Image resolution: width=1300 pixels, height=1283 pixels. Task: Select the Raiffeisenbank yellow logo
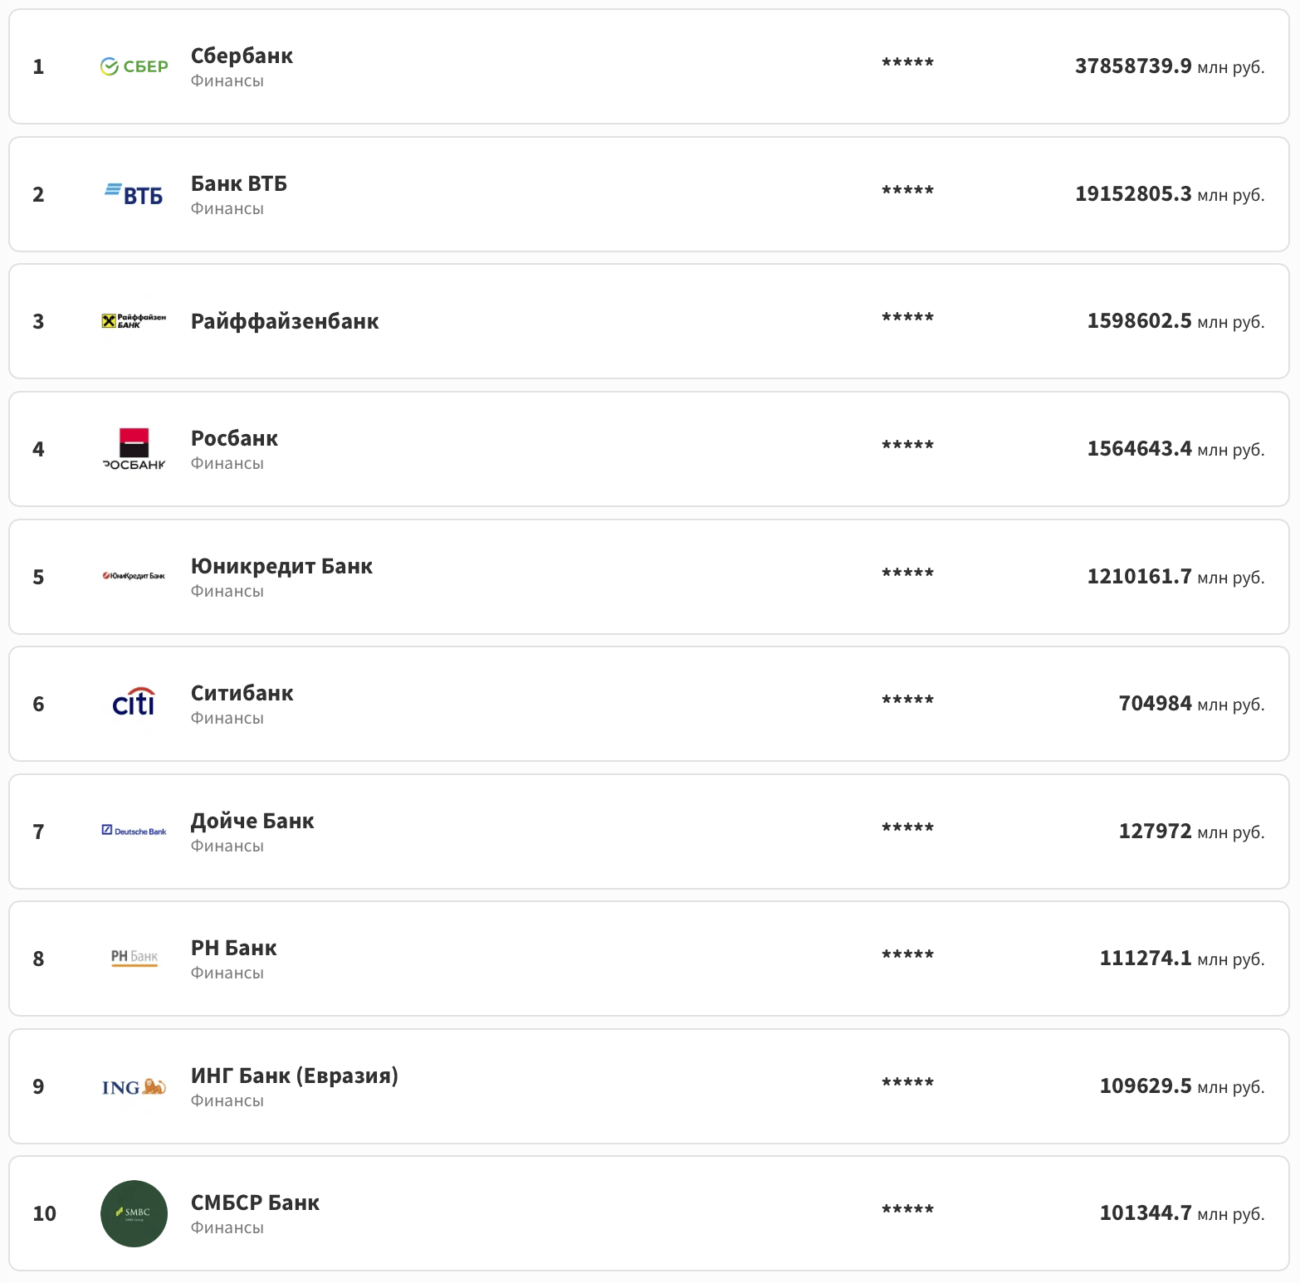134,321
